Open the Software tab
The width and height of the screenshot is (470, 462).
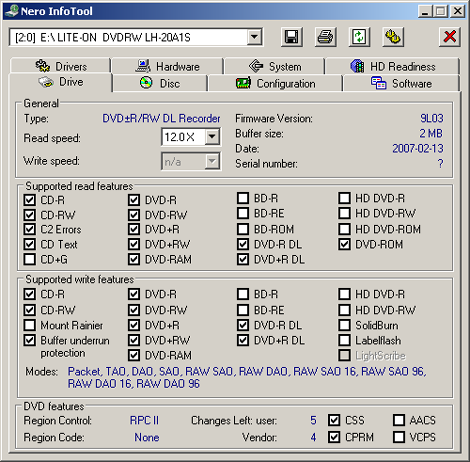[401, 83]
